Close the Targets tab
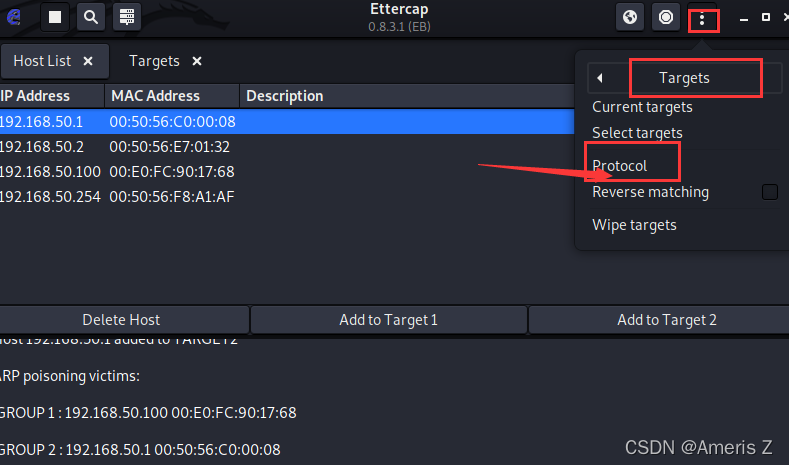The height and width of the screenshot is (465, 789). click(197, 61)
